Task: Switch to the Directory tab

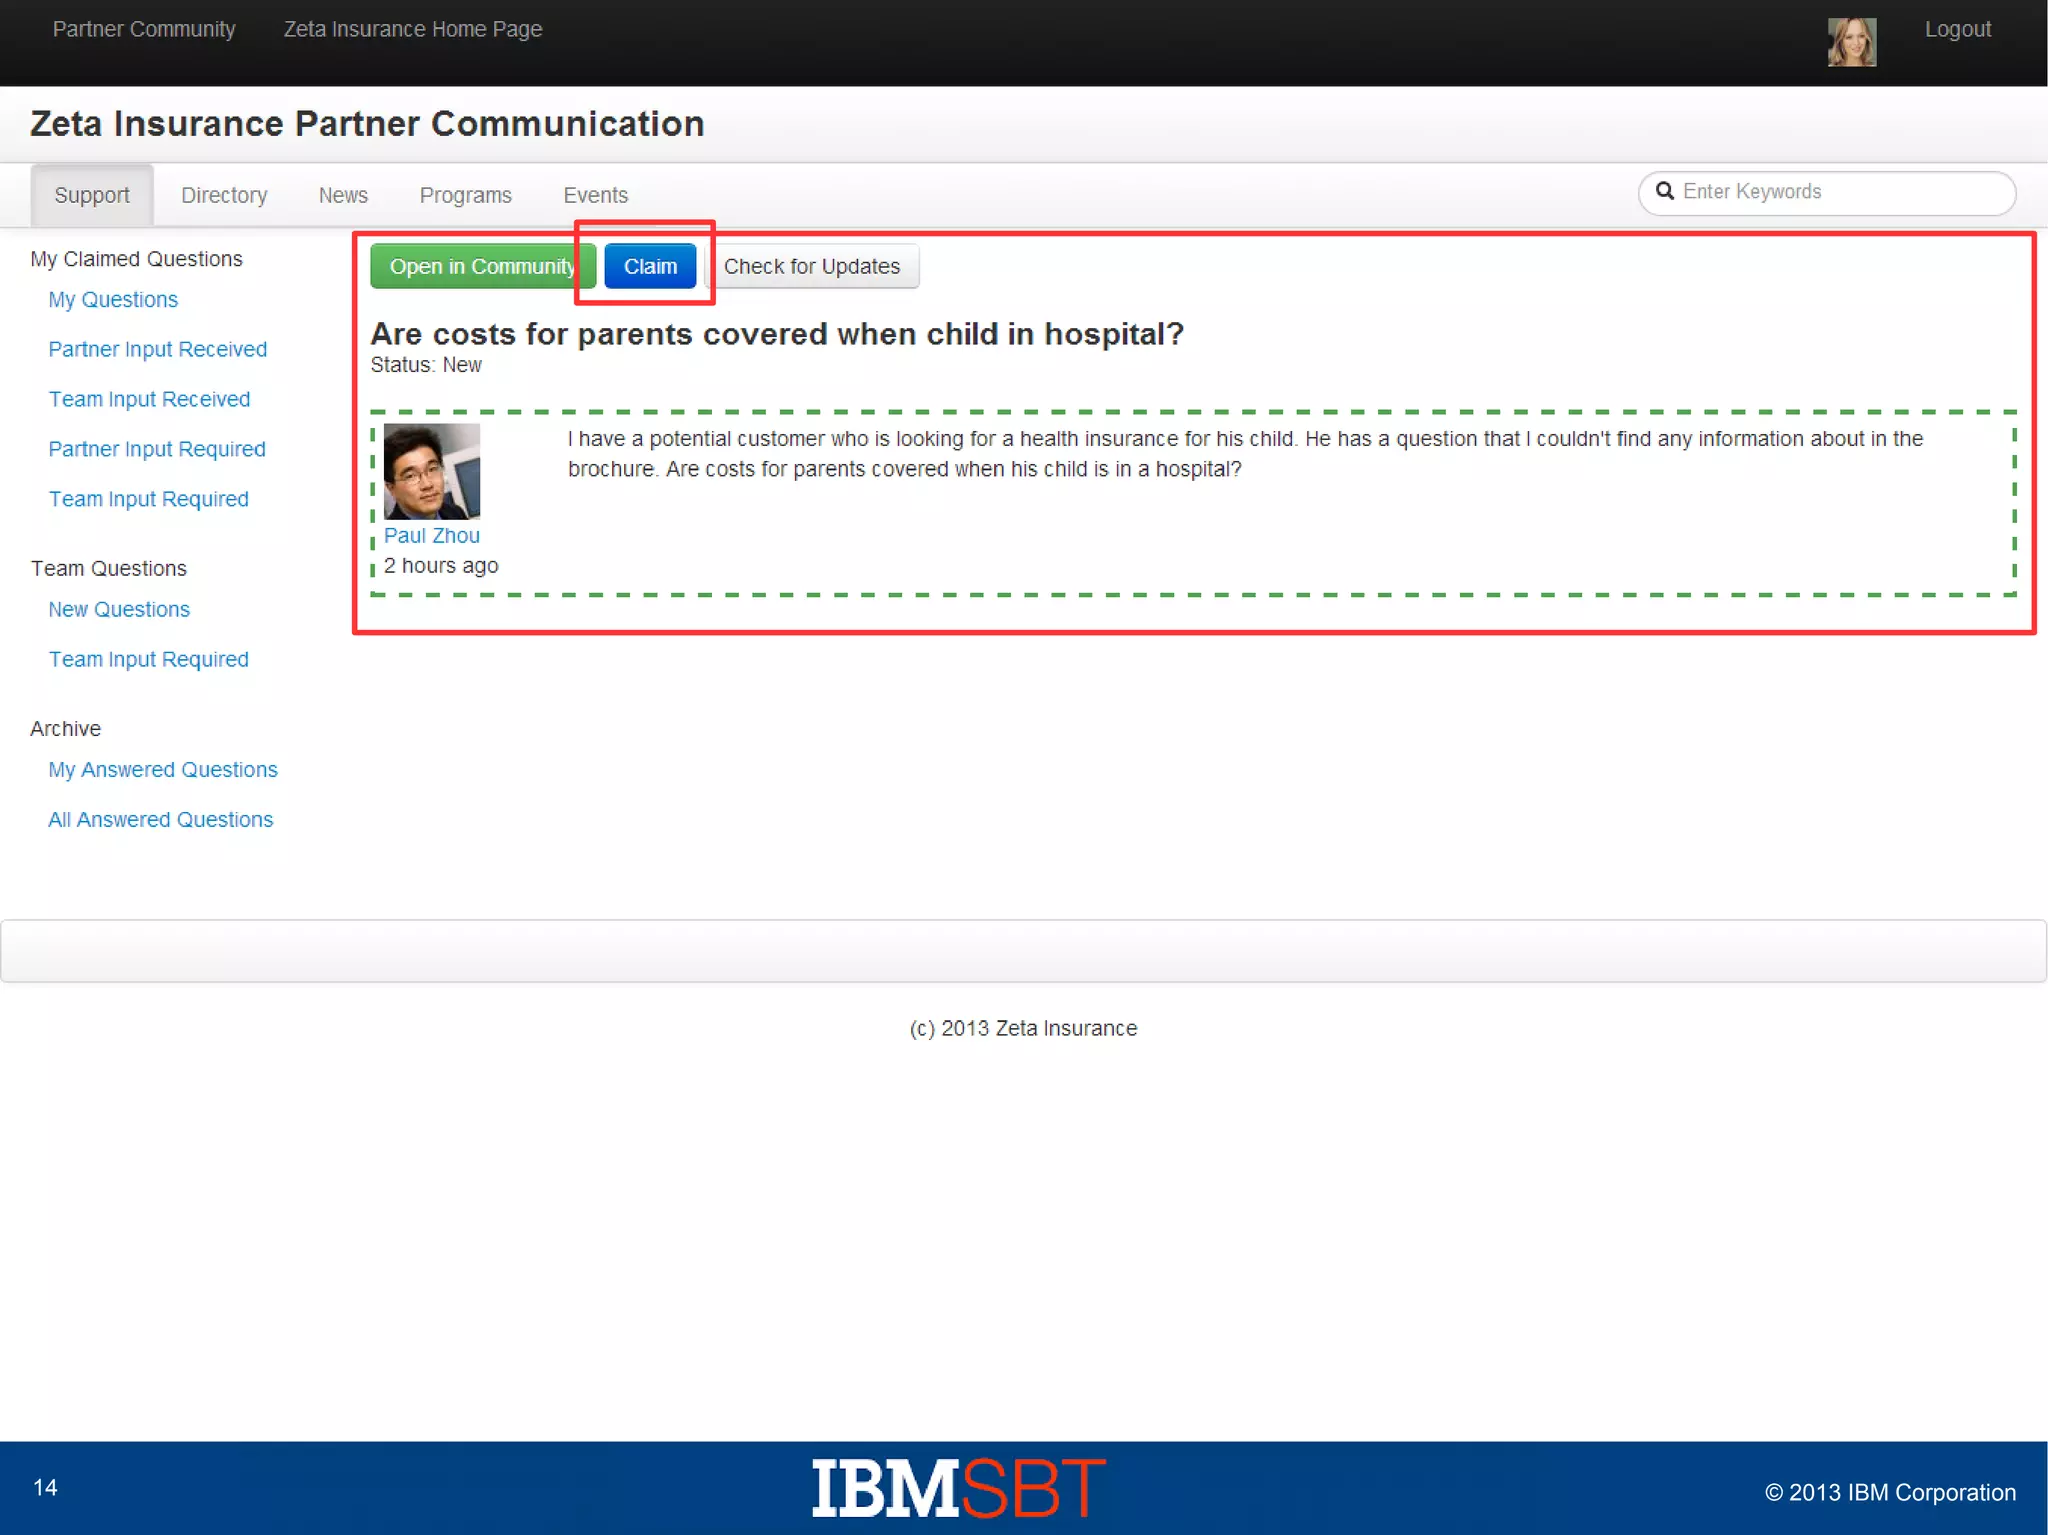Action: tap(224, 195)
